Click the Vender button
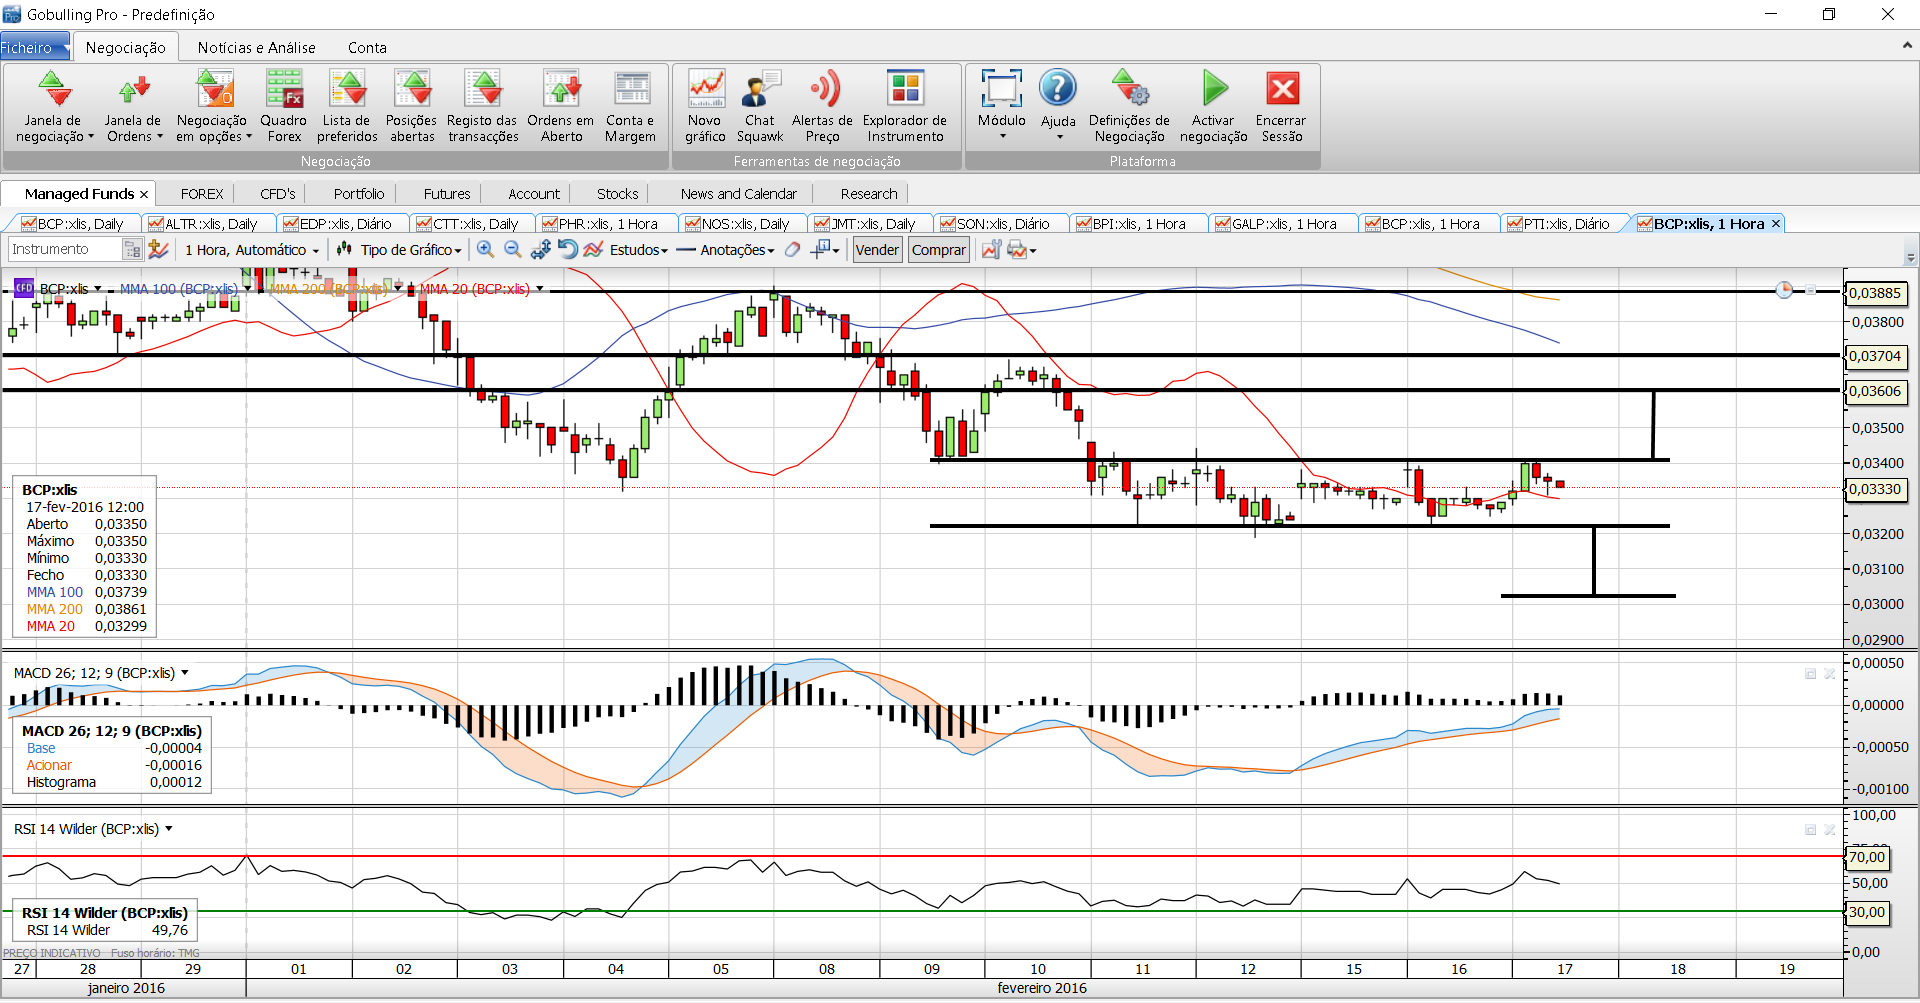The image size is (1920, 1003). pos(877,250)
